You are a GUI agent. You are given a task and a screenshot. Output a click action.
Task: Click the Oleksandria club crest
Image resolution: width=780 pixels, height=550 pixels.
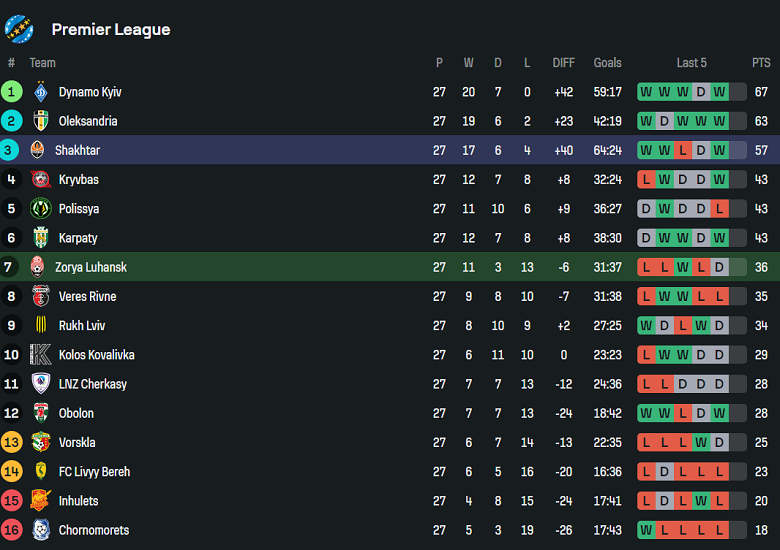(40, 121)
